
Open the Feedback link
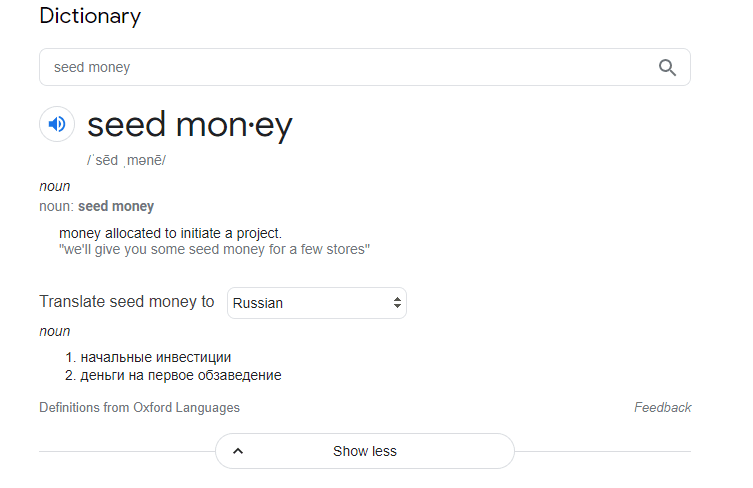point(662,408)
